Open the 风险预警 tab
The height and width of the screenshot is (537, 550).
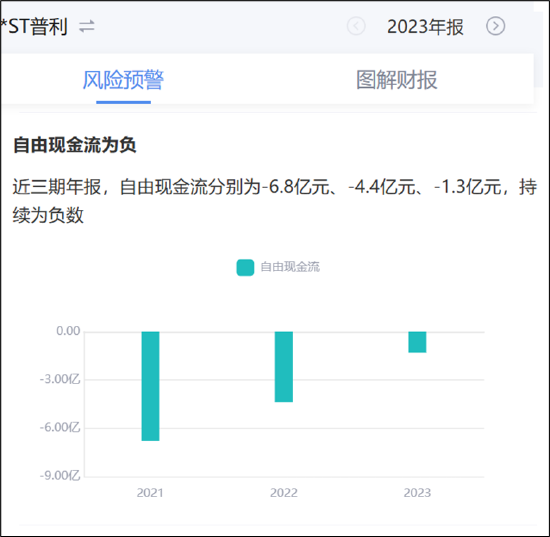(x=123, y=80)
